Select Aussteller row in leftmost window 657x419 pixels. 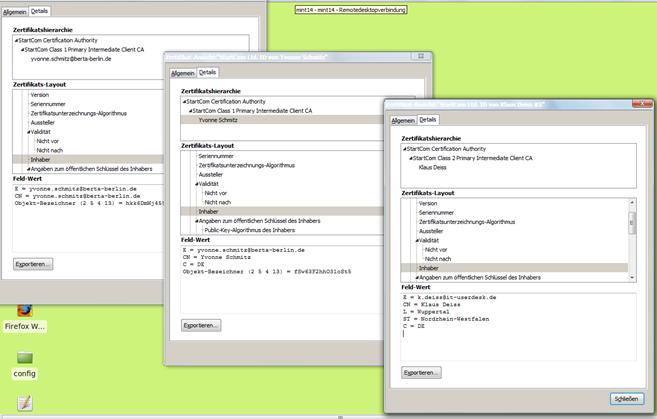point(42,122)
